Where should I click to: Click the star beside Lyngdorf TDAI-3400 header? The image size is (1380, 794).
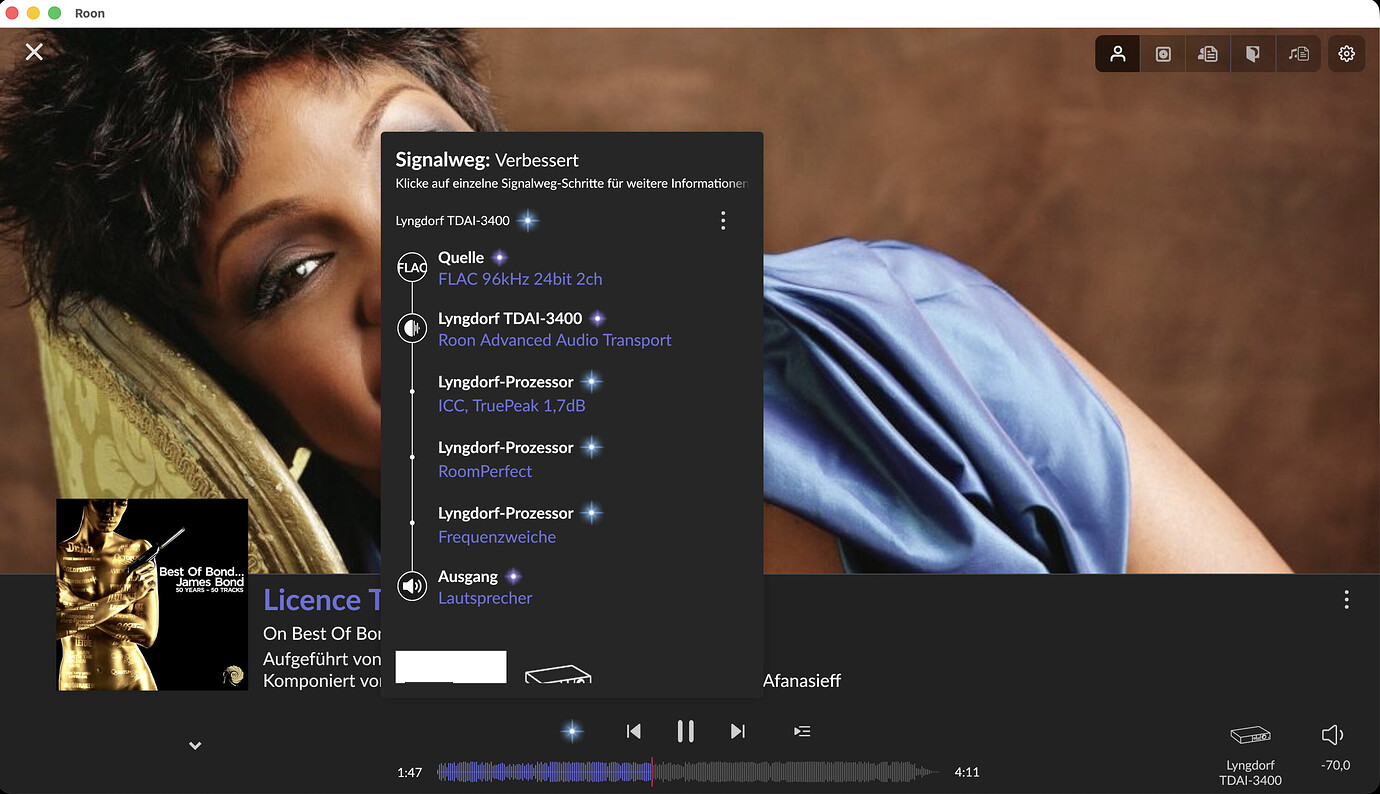(x=527, y=221)
